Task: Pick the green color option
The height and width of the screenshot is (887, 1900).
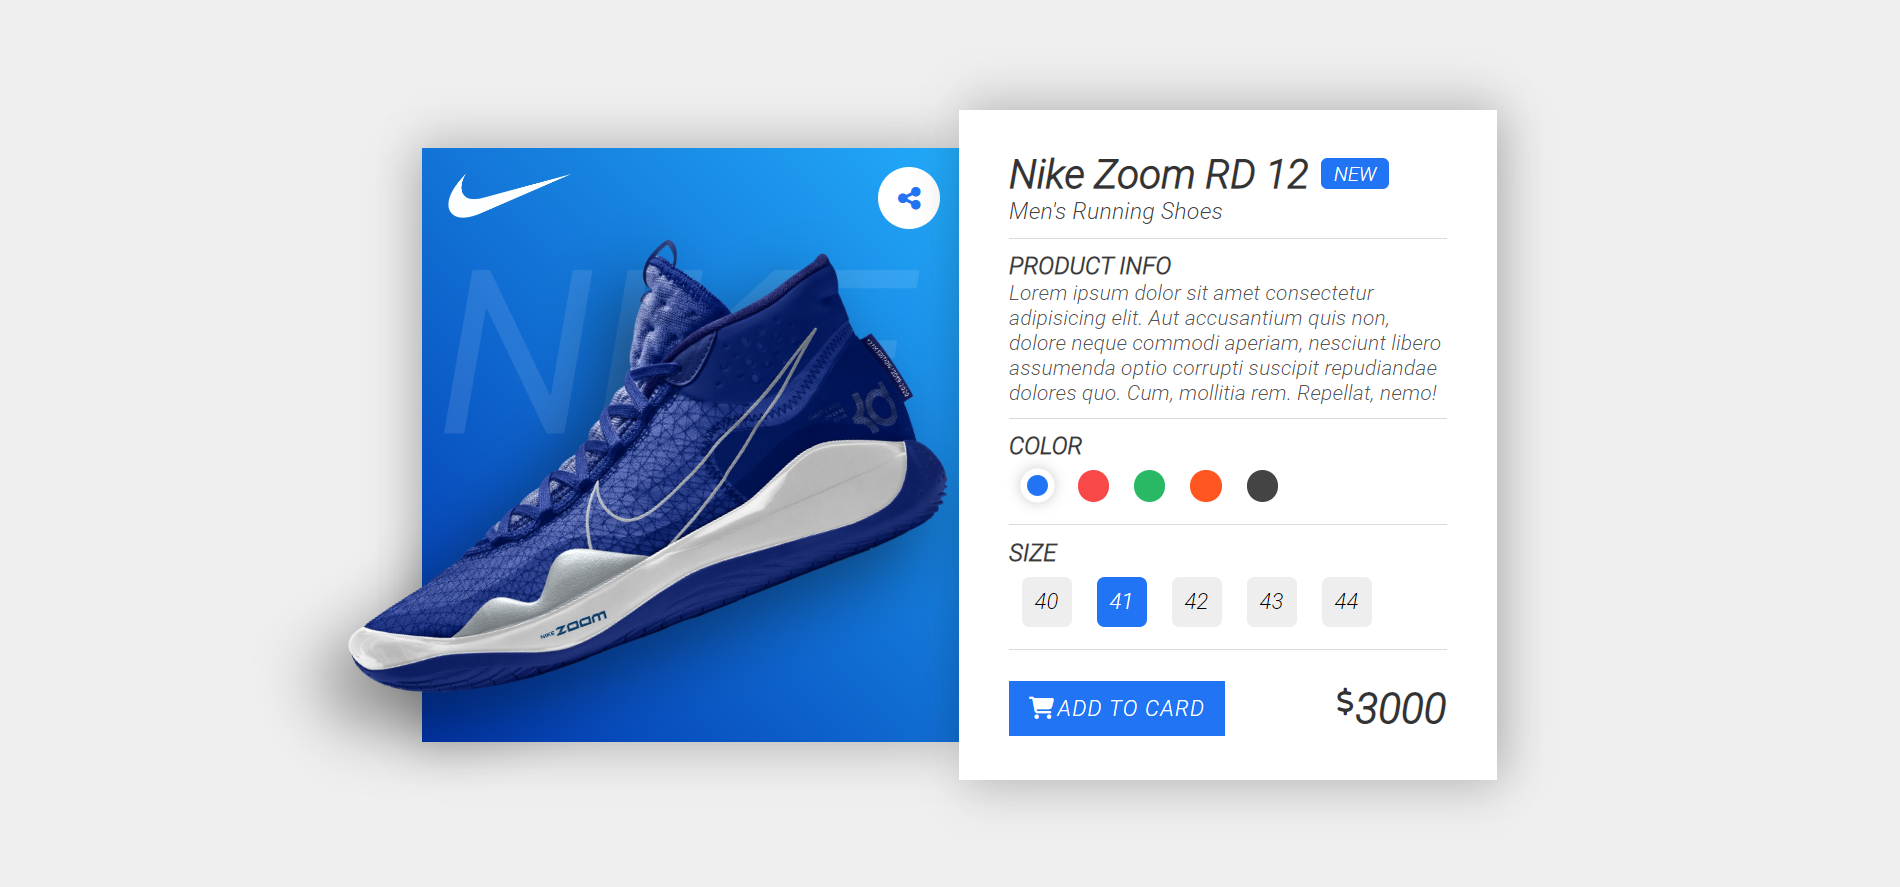Action: click(1149, 486)
